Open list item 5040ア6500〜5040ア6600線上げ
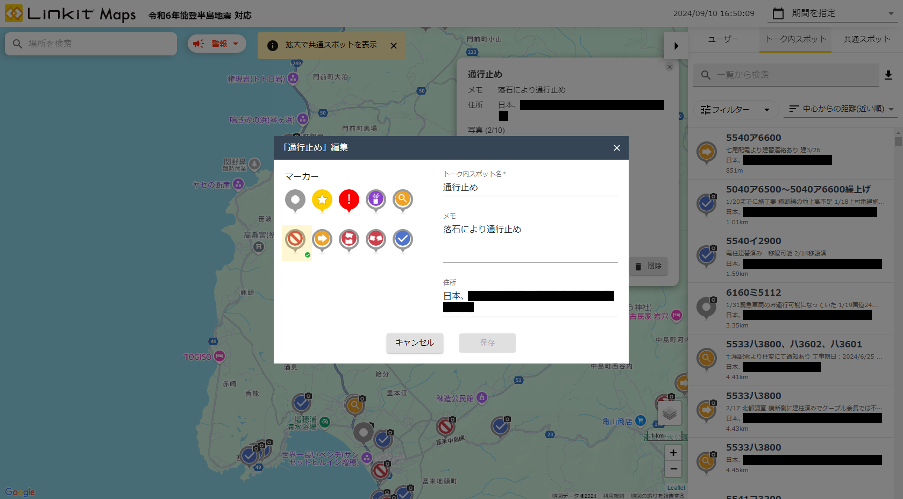903x499 pixels. (792, 205)
